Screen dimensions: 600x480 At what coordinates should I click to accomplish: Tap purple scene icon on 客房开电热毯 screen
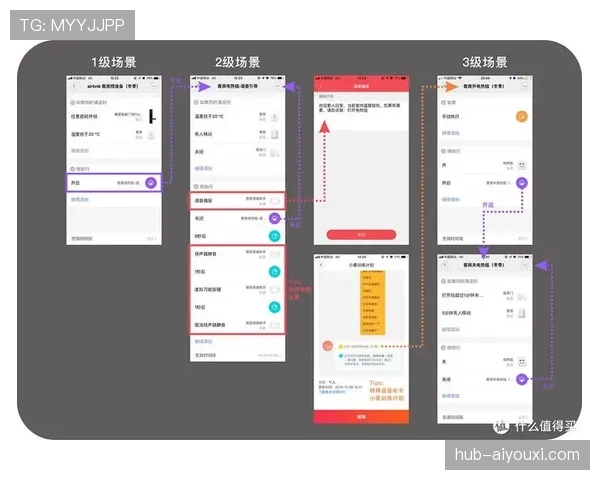522,183
